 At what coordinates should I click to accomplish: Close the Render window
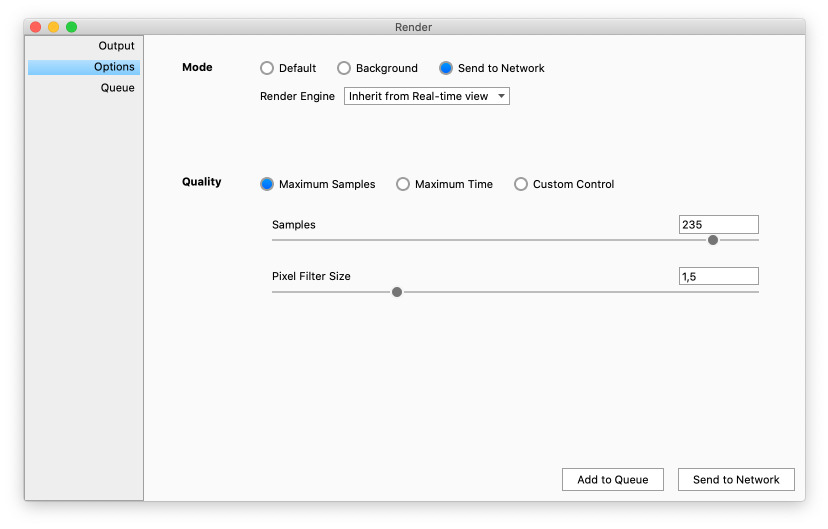(36, 27)
